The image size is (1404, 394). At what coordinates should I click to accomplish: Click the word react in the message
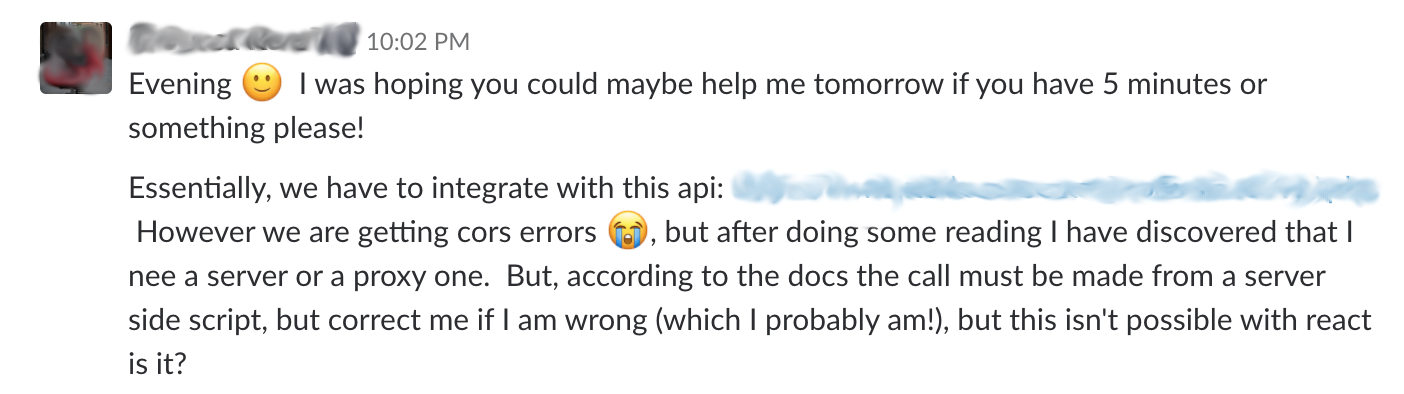click(1335, 322)
